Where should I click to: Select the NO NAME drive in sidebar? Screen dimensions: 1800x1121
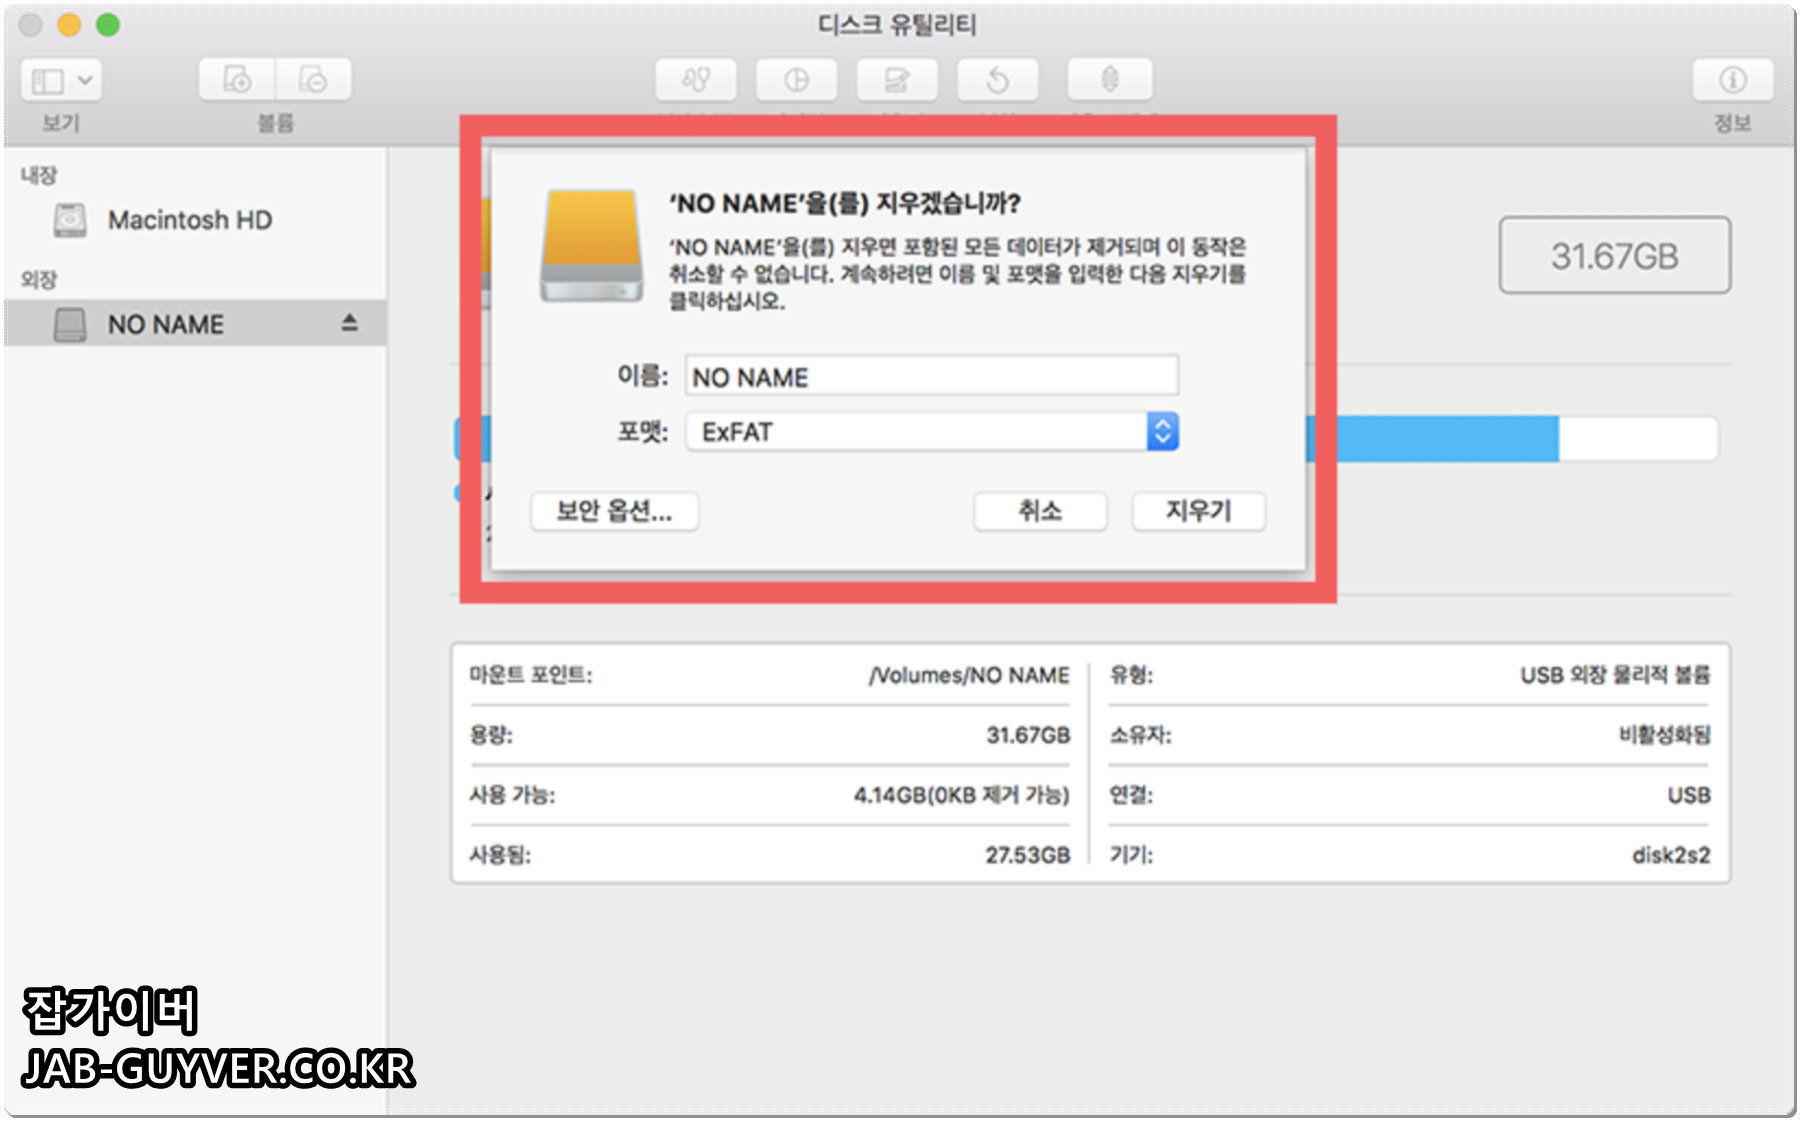166,324
